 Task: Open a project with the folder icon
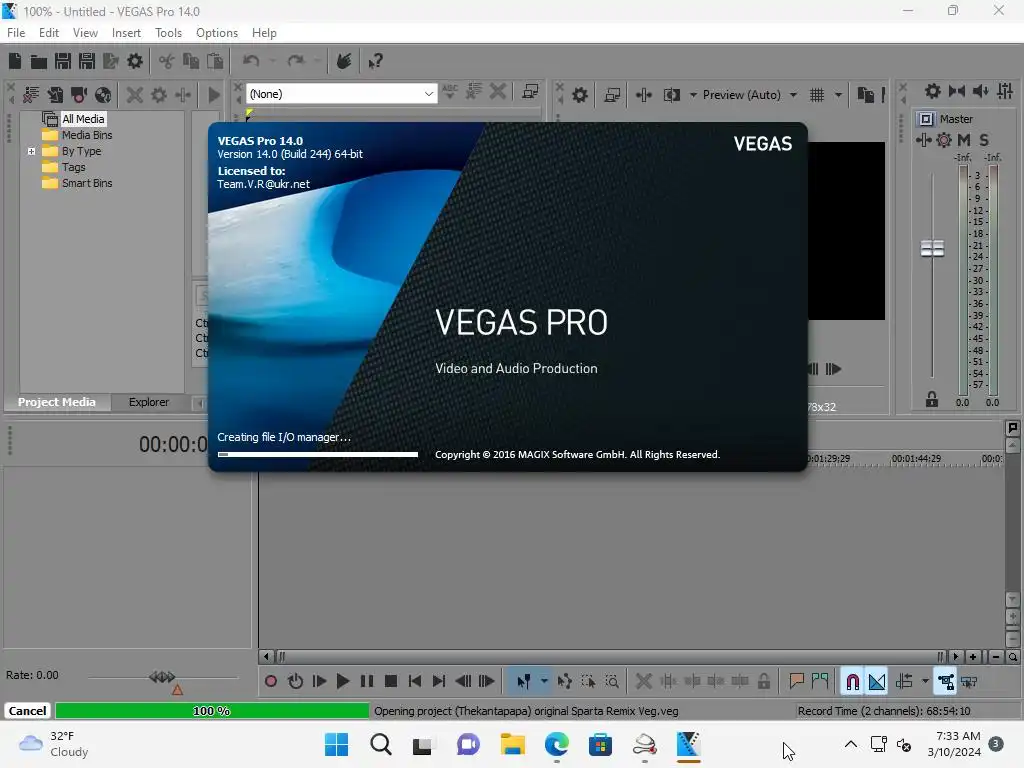pos(39,61)
